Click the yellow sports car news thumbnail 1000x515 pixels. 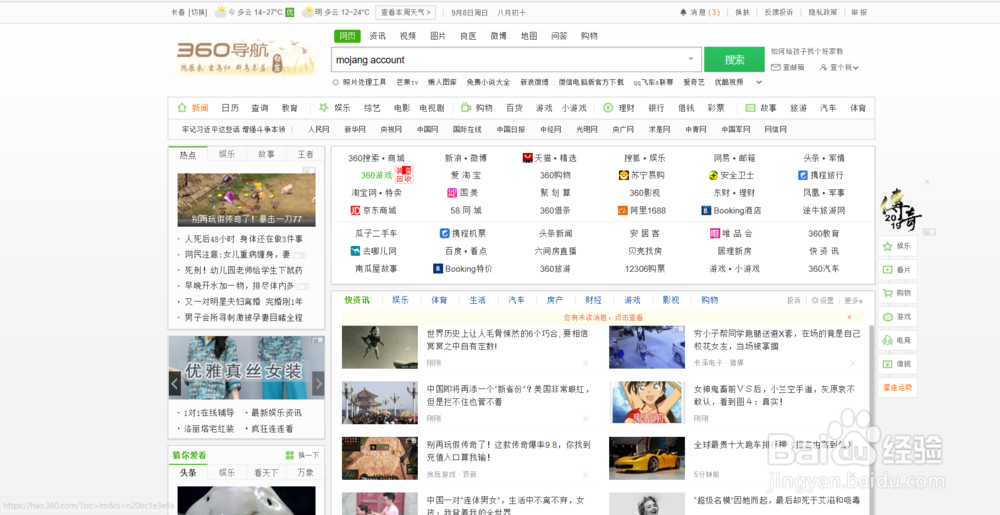[x=647, y=457]
